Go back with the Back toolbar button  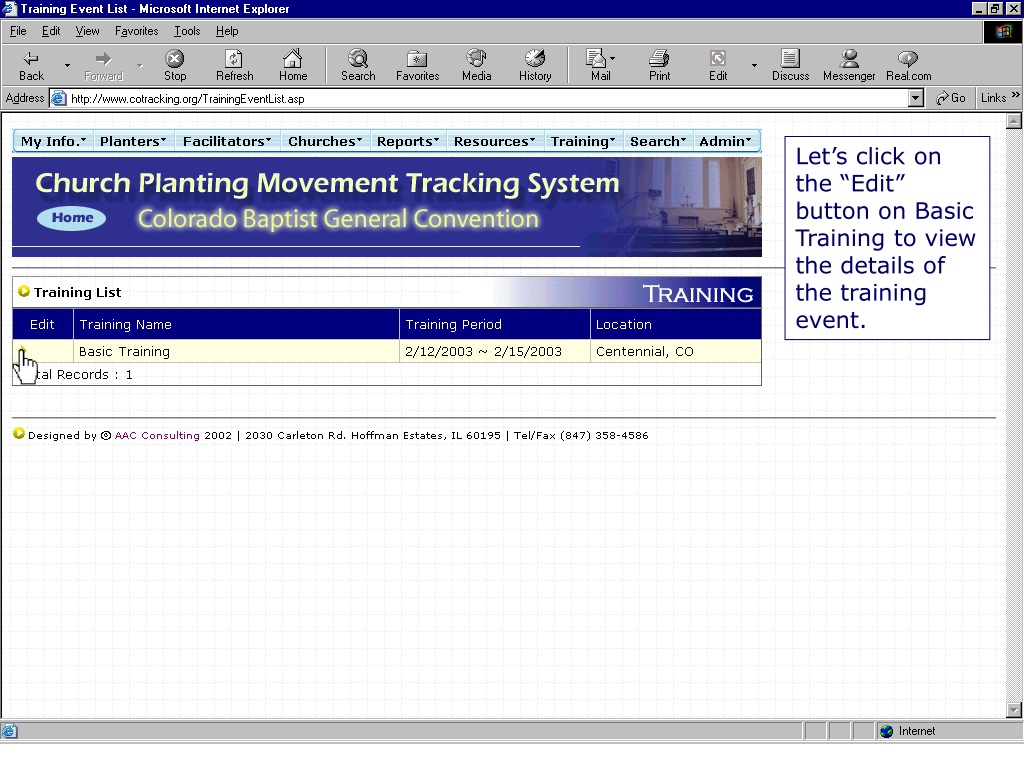pos(31,65)
